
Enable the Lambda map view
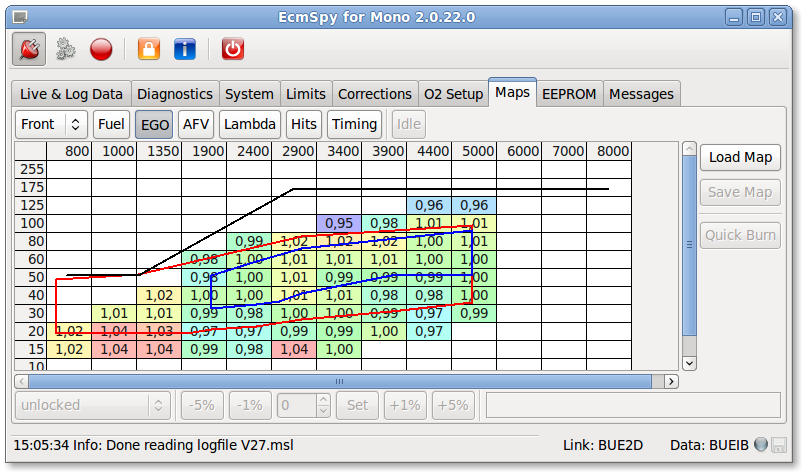(x=250, y=124)
